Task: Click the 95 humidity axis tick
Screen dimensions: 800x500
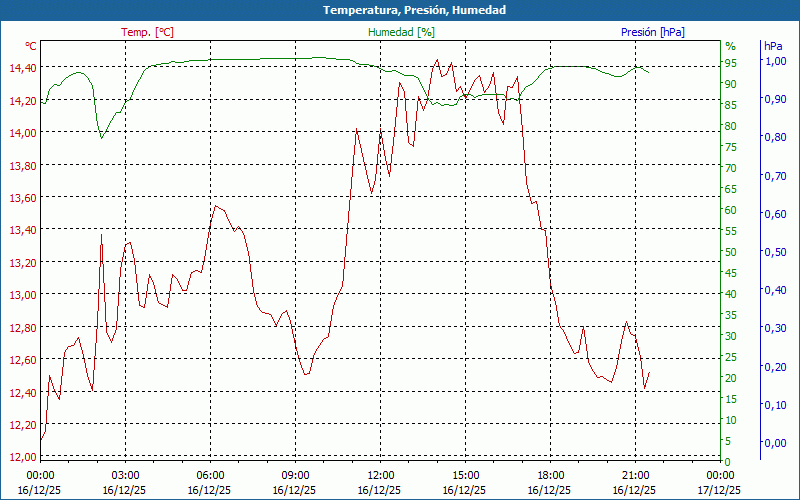Action: point(730,63)
